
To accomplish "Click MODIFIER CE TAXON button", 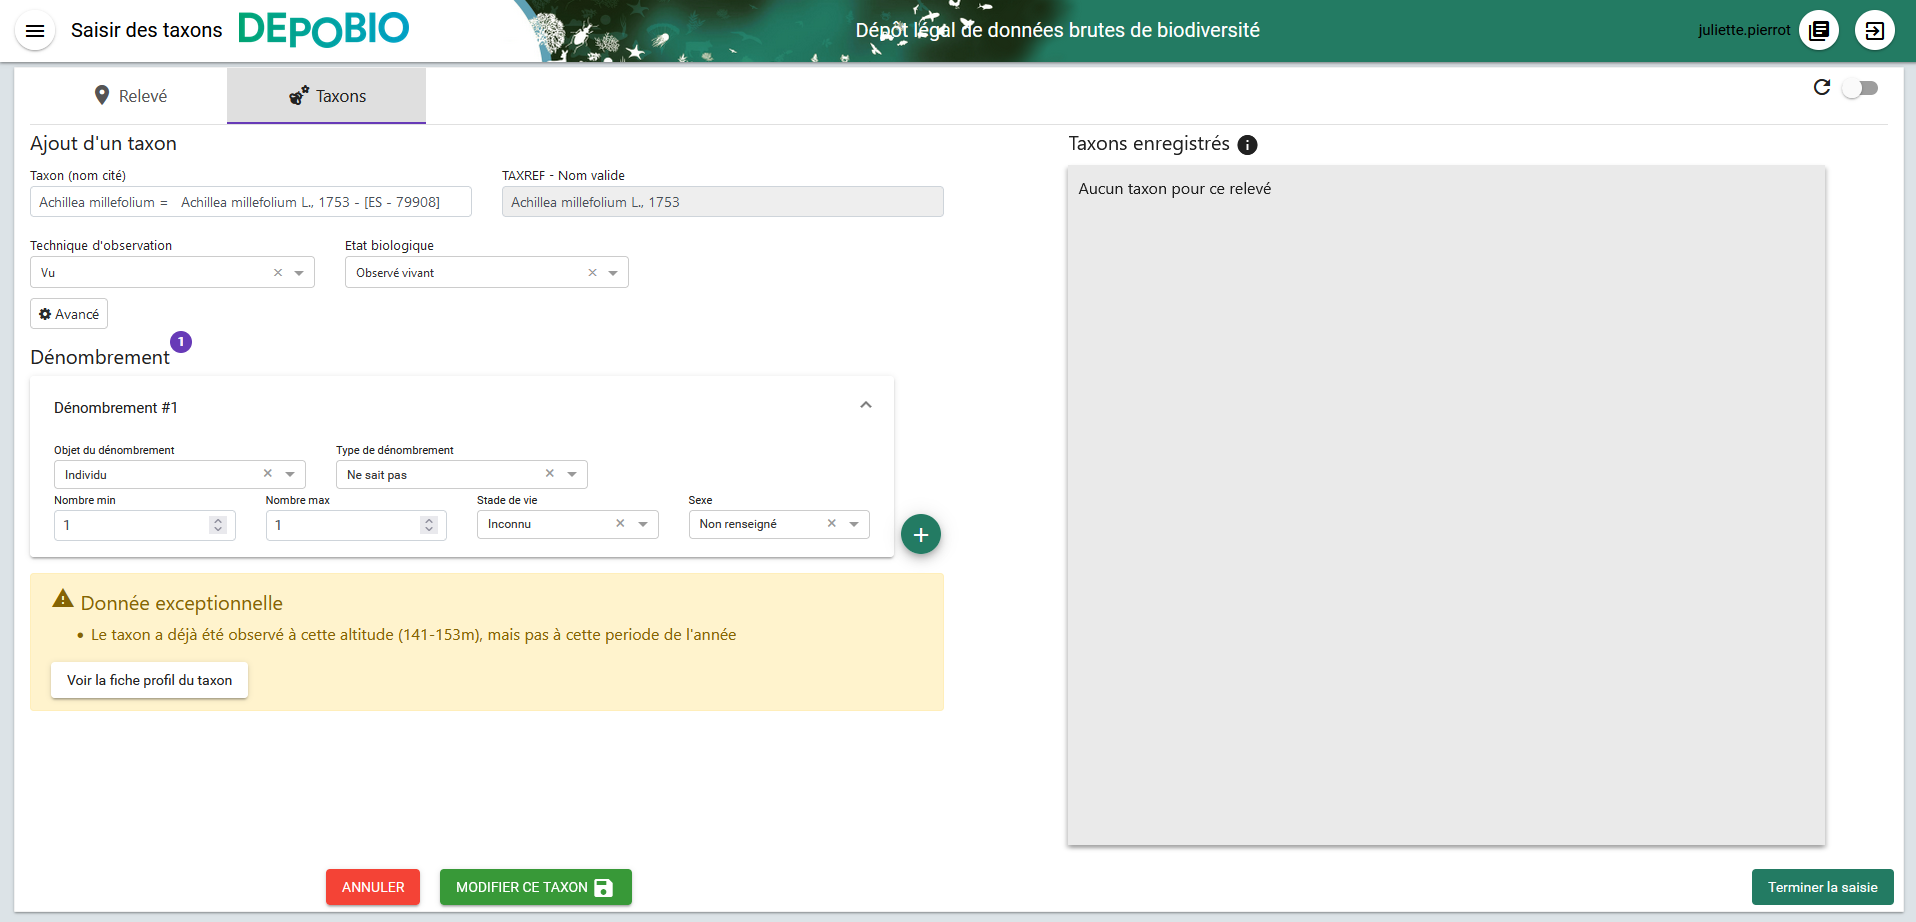I will (x=536, y=887).
